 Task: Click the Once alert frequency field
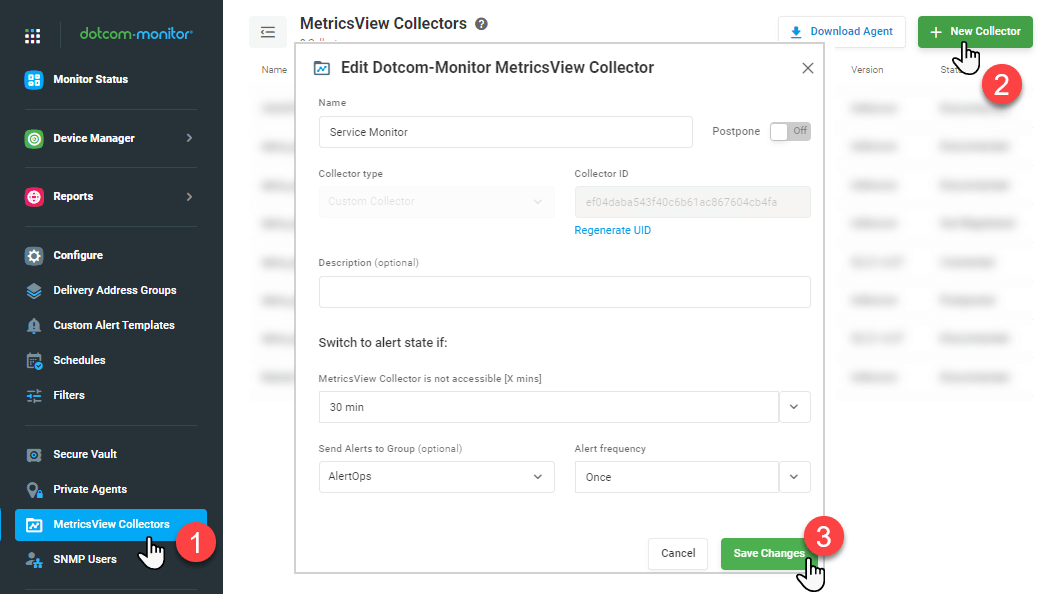676,477
